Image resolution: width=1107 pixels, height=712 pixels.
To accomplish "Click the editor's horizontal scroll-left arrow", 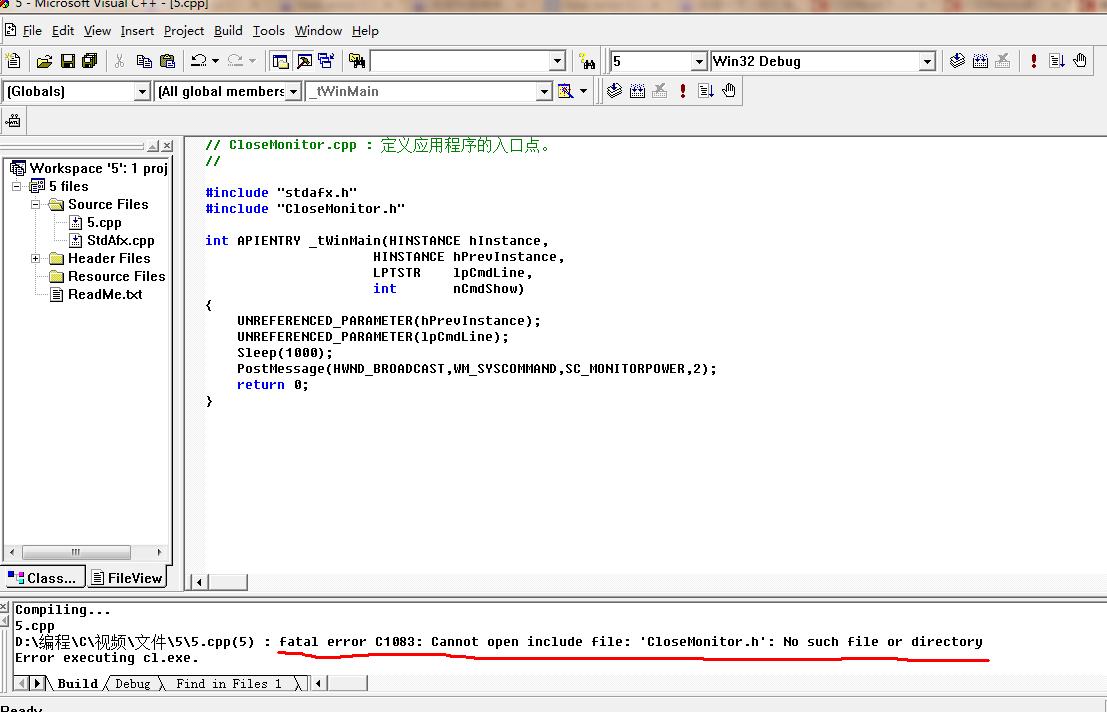I will 199,582.
